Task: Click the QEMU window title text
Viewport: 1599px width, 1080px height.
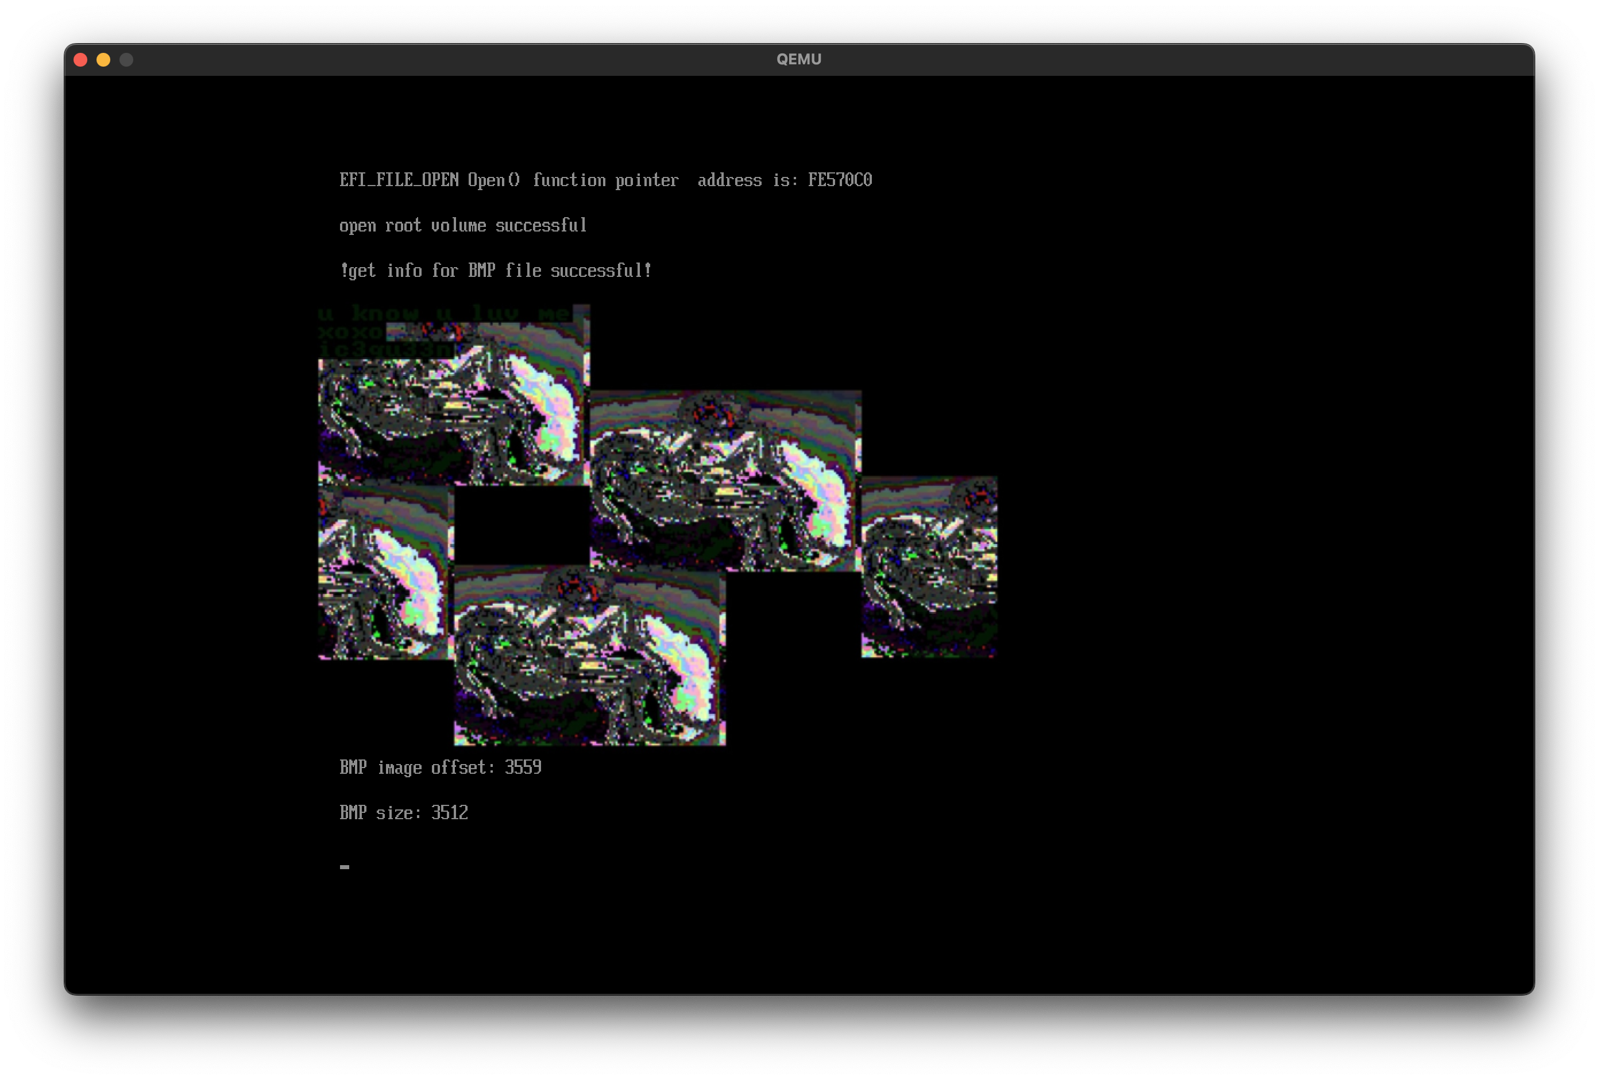Action: tap(798, 60)
